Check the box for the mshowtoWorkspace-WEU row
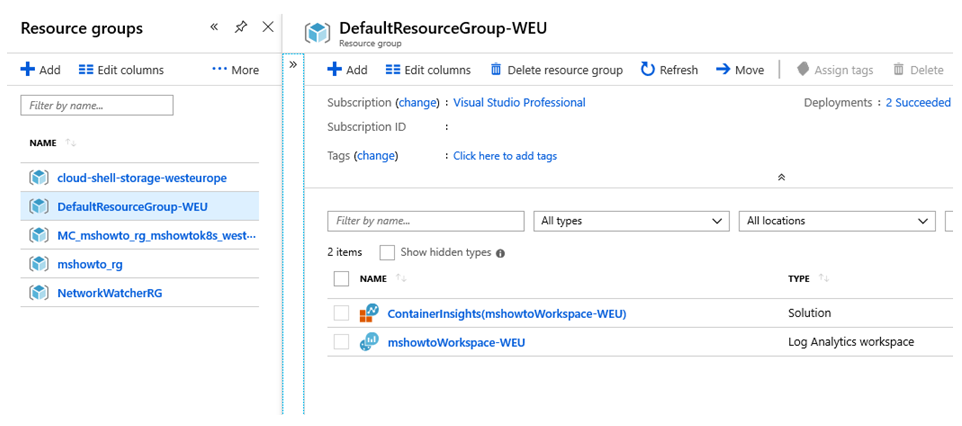The width and height of the screenshot is (962, 426). pyautogui.click(x=341, y=342)
